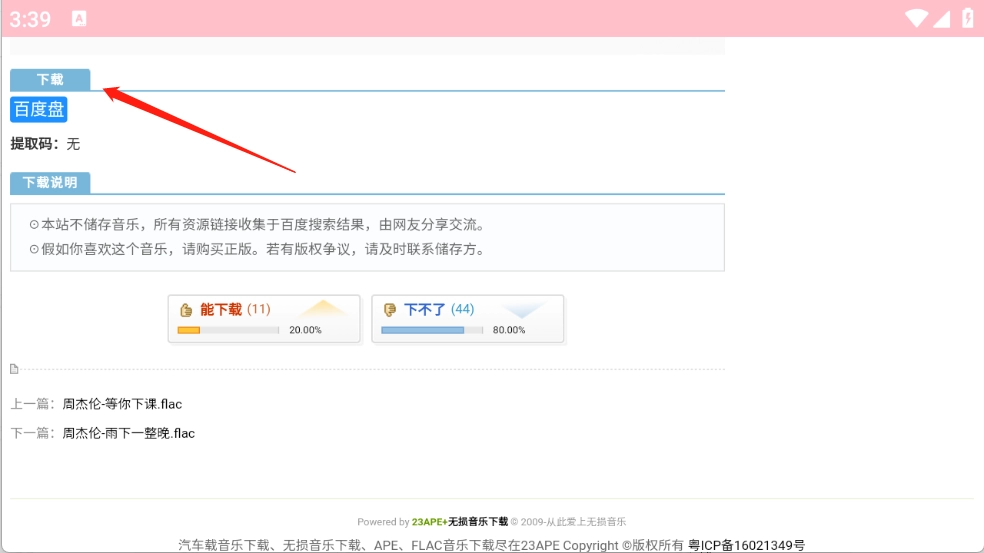Select the 下载说明 section tab
This screenshot has height=553, width=984.
click(x=50, y=182)
